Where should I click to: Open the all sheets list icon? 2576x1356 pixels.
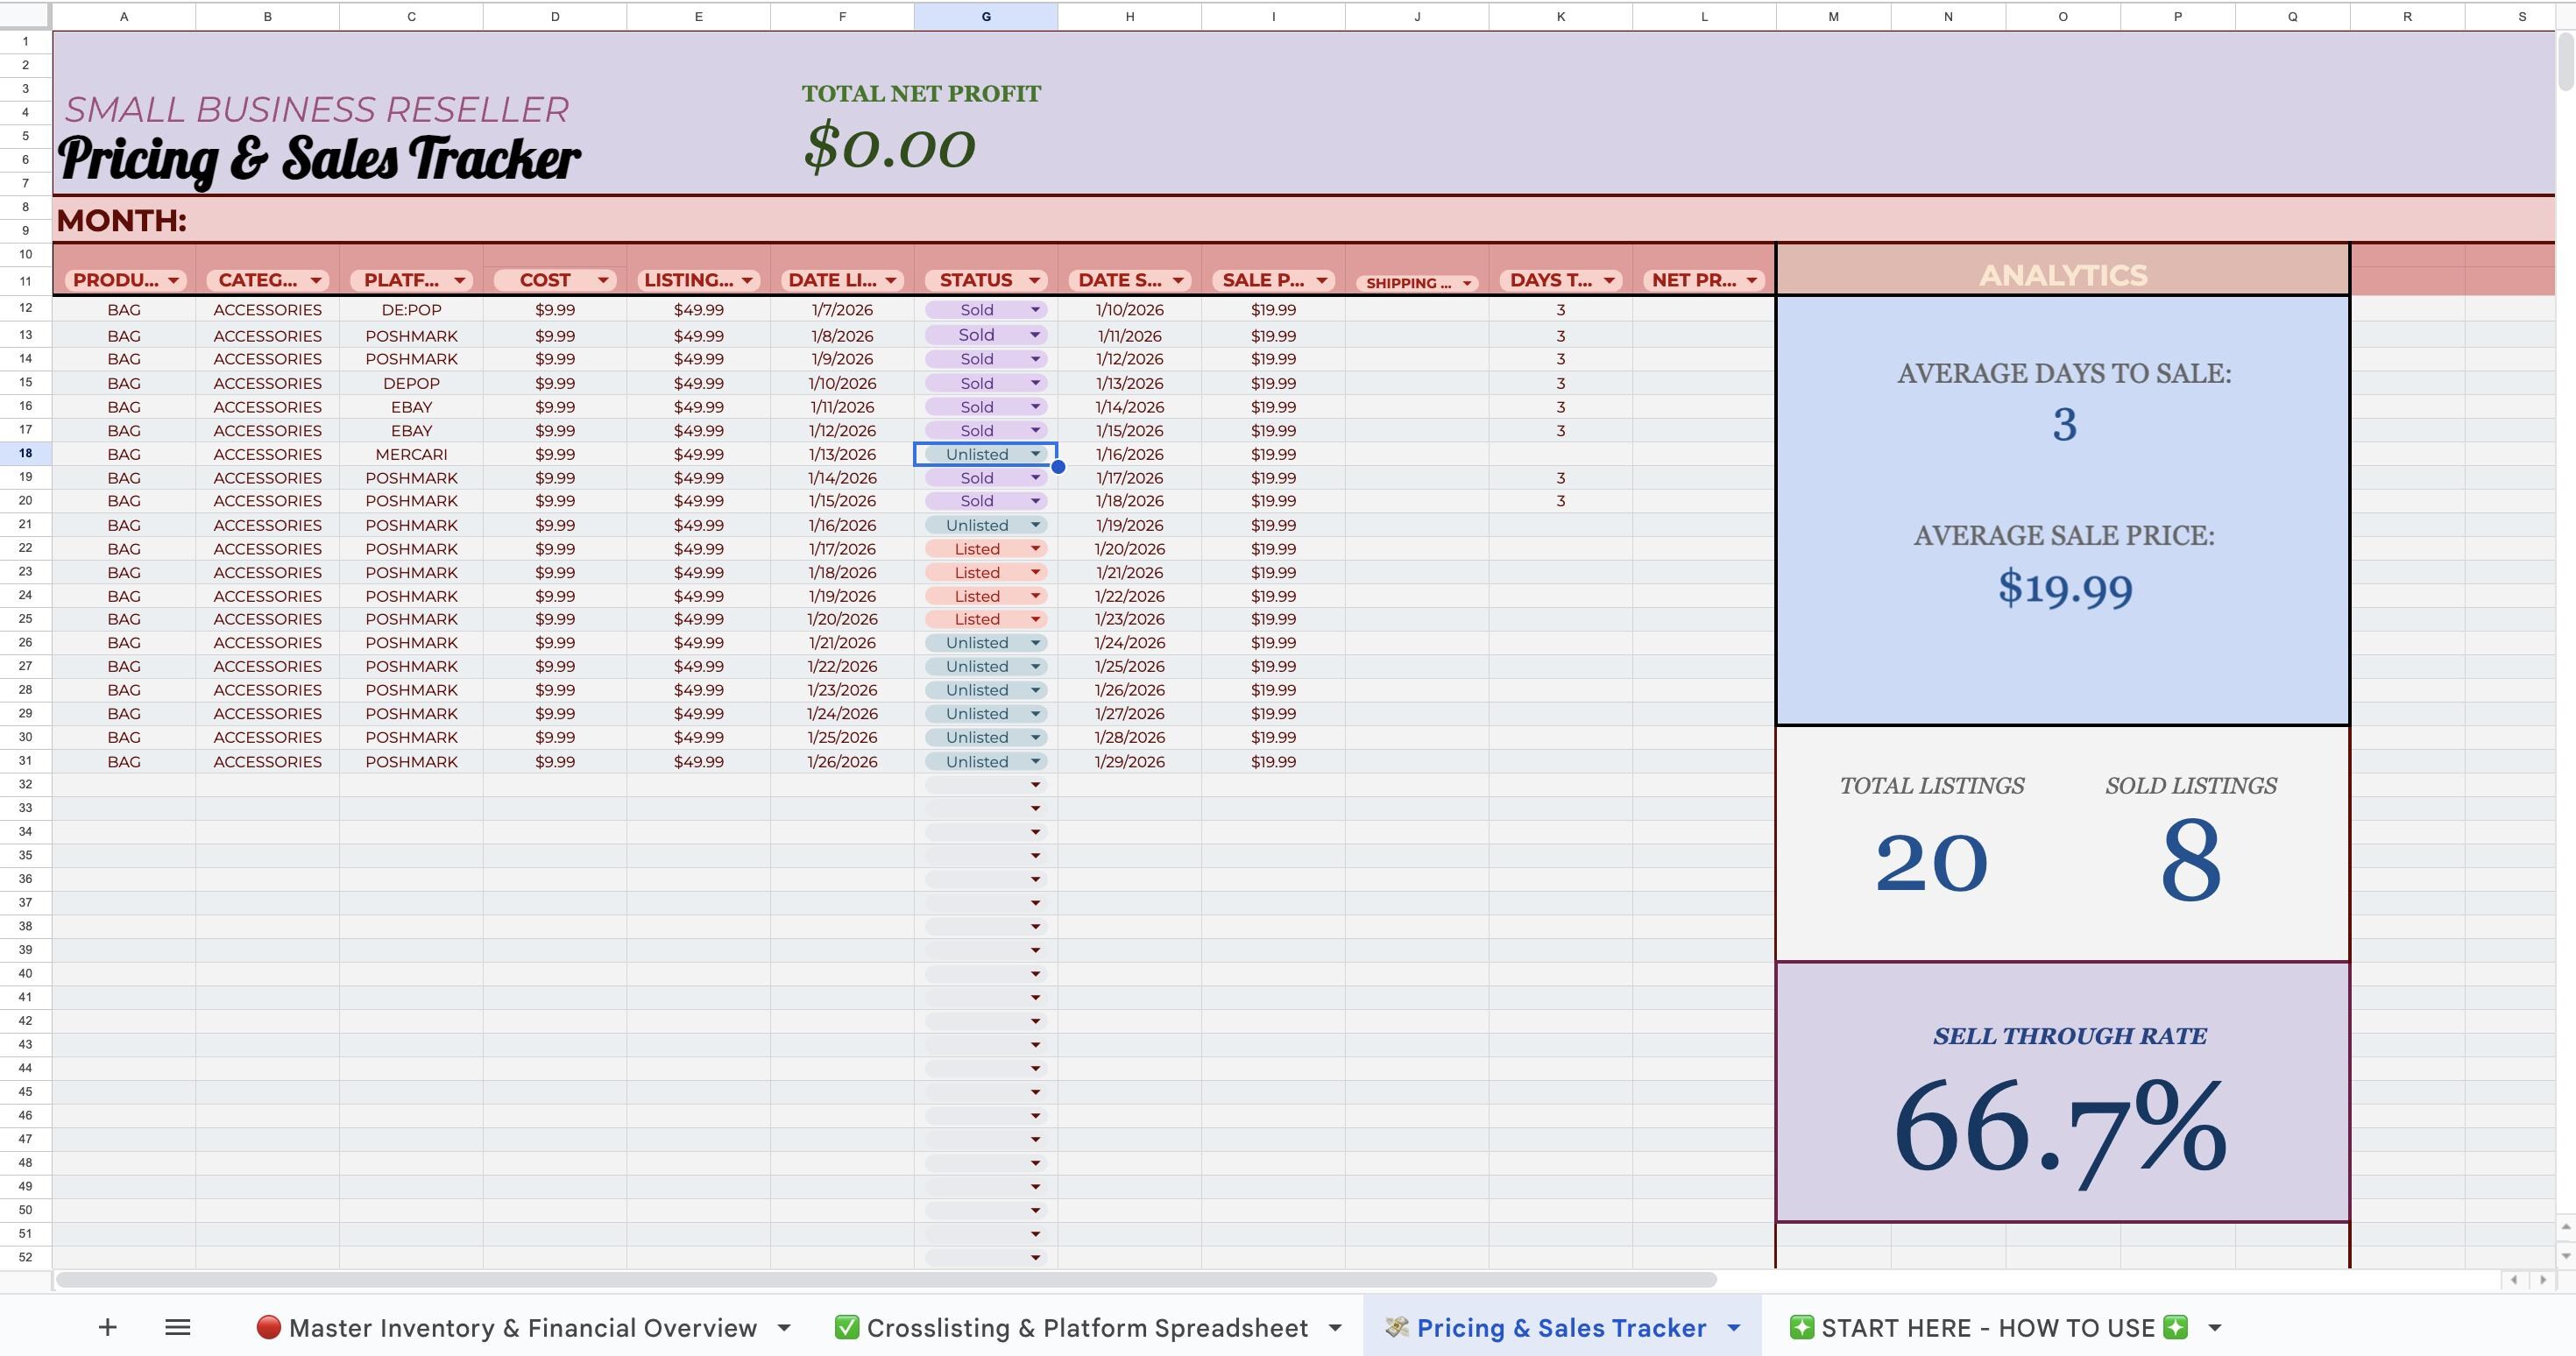coord(178,1327)
